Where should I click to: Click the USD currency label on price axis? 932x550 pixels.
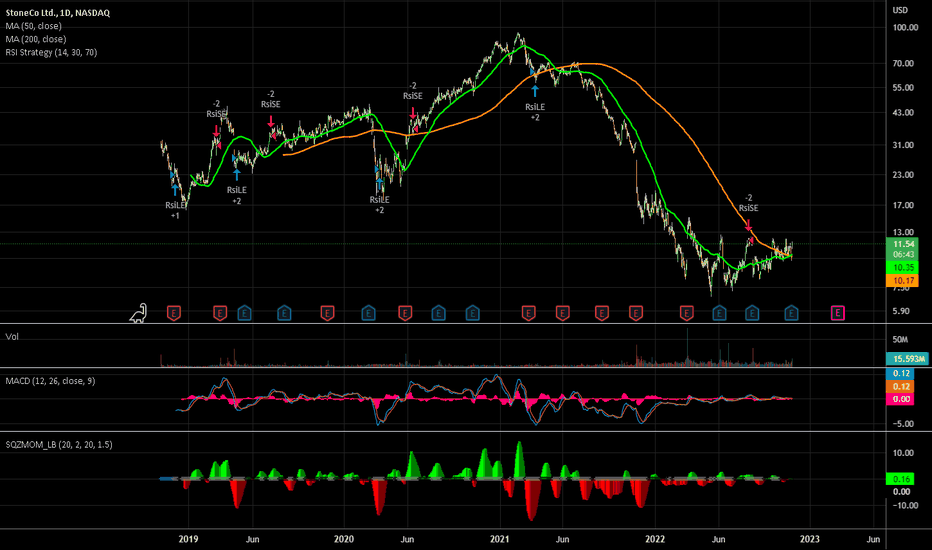(x=900, y=10)
